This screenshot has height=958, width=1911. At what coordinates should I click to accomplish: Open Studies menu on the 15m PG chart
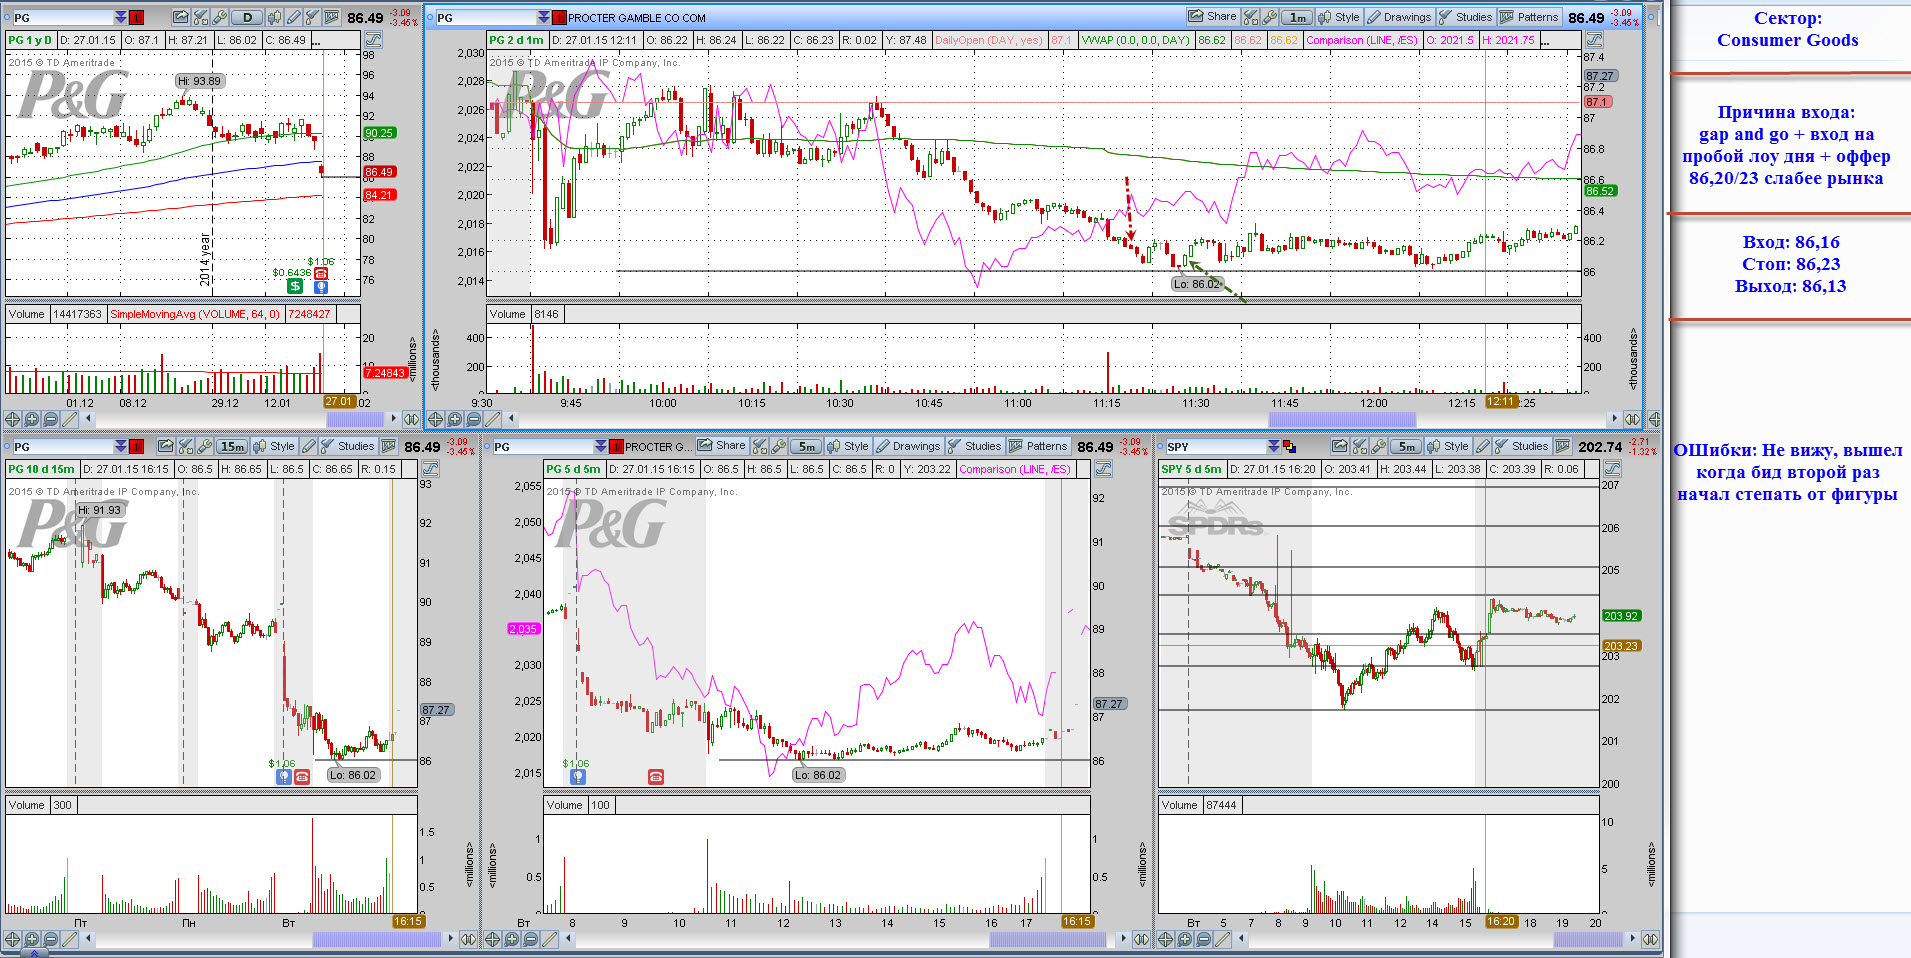tap(347, 446)
